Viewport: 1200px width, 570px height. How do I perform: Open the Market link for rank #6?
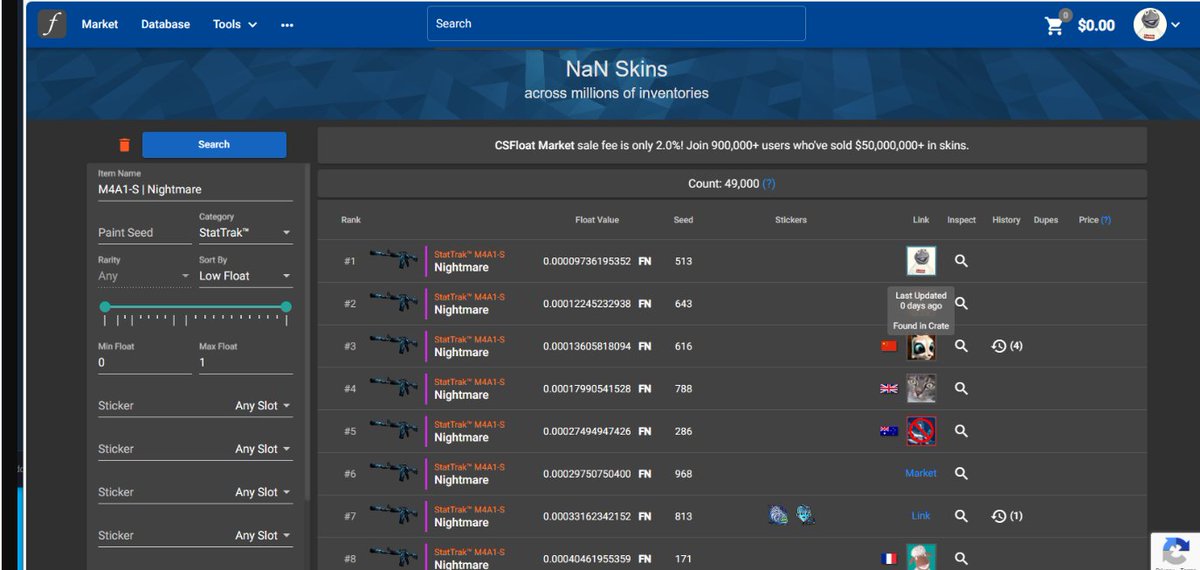(x=921, y=473)
